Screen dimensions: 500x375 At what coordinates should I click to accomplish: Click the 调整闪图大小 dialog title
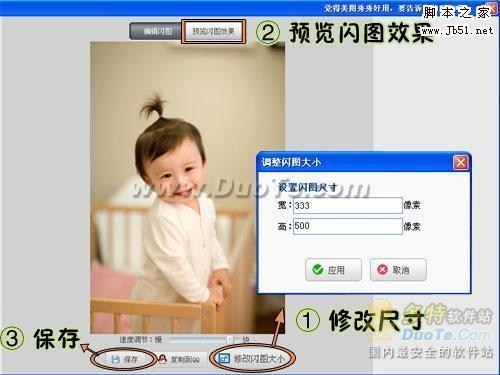coord(291,163)
